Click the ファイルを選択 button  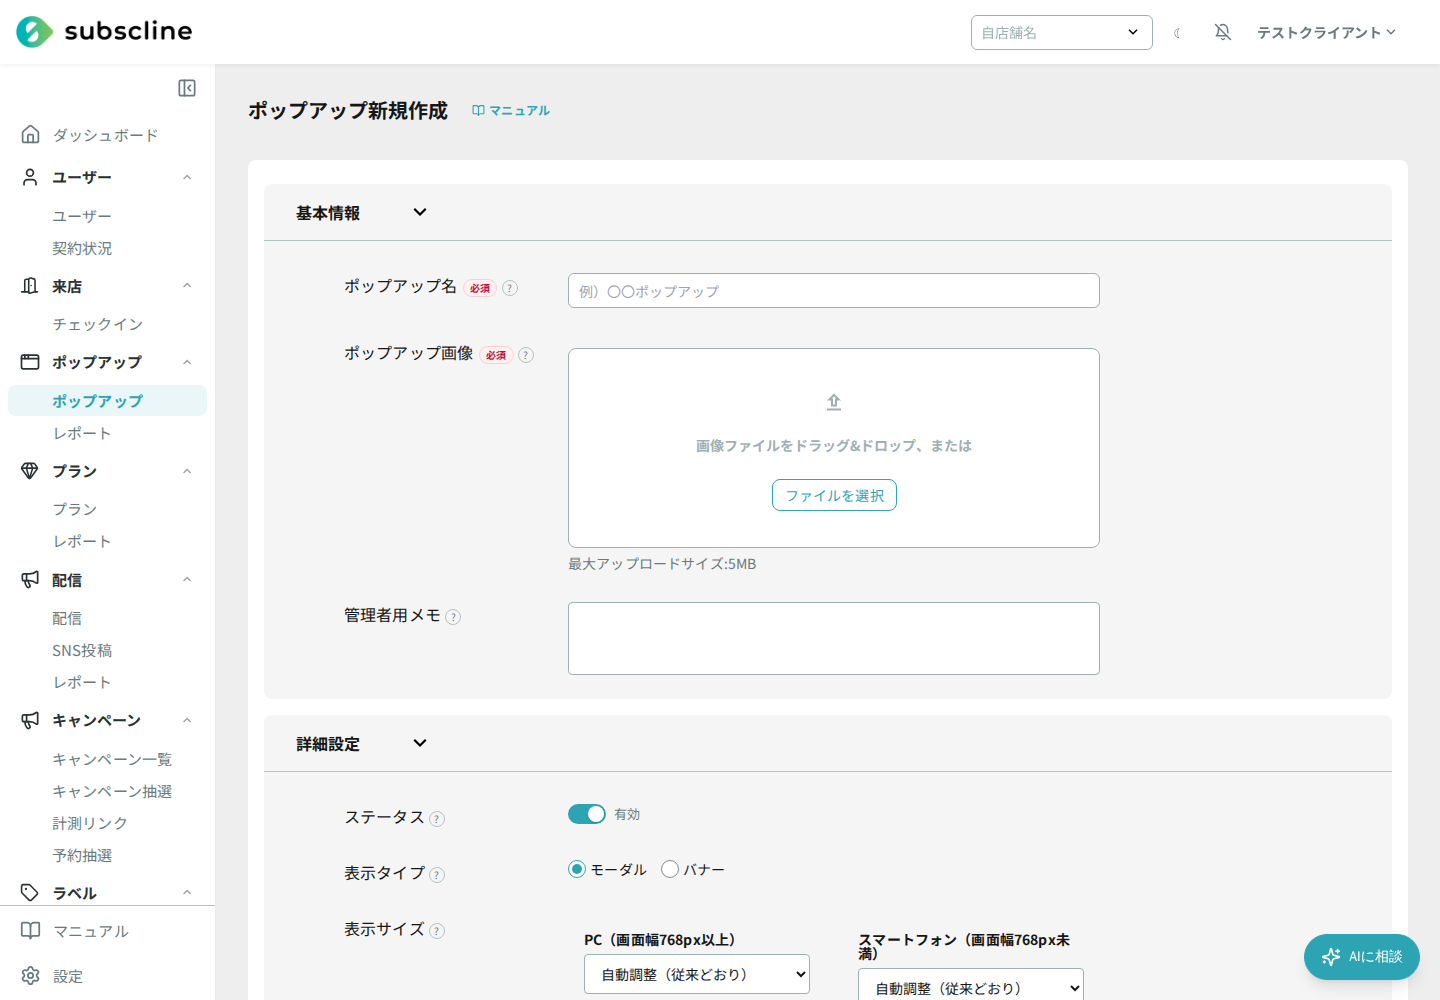tap(834, 495)
